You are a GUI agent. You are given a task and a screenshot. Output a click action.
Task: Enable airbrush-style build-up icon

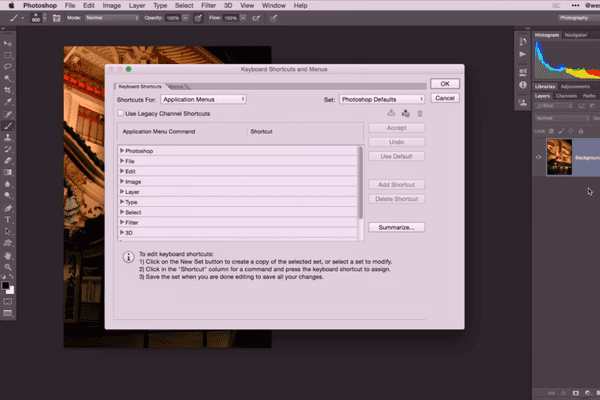256,18
